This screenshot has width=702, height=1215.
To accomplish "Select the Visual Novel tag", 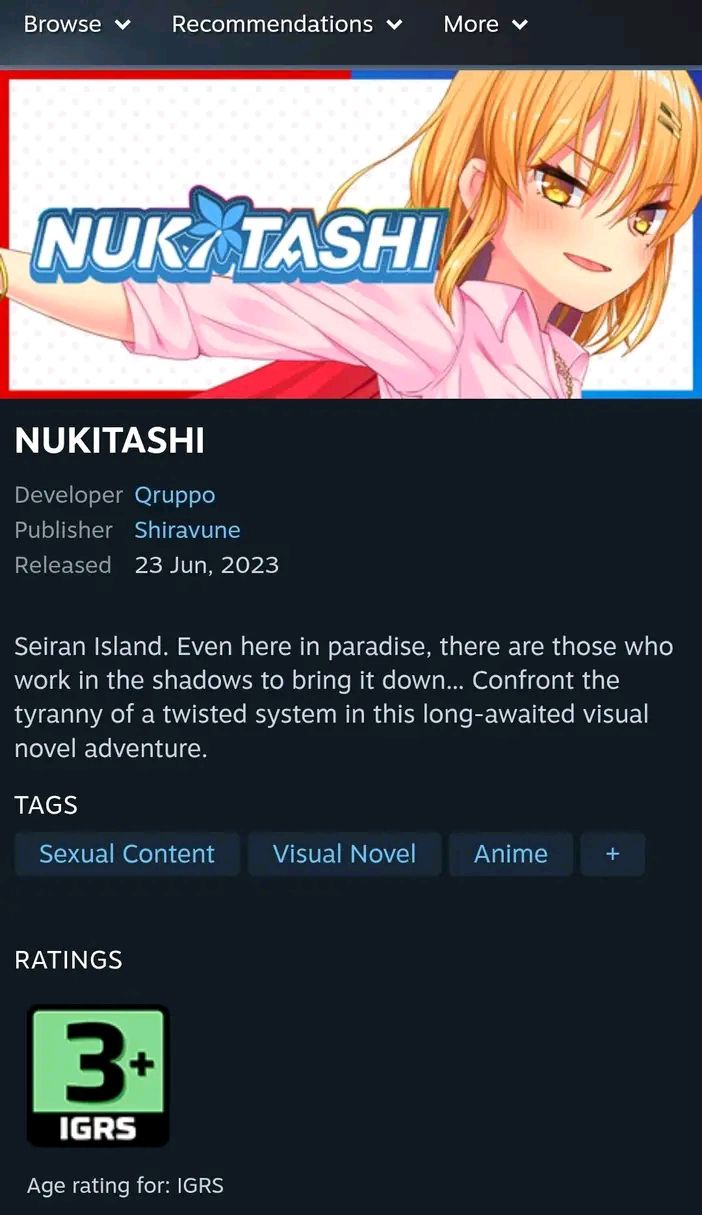I will tap(344, 854).
